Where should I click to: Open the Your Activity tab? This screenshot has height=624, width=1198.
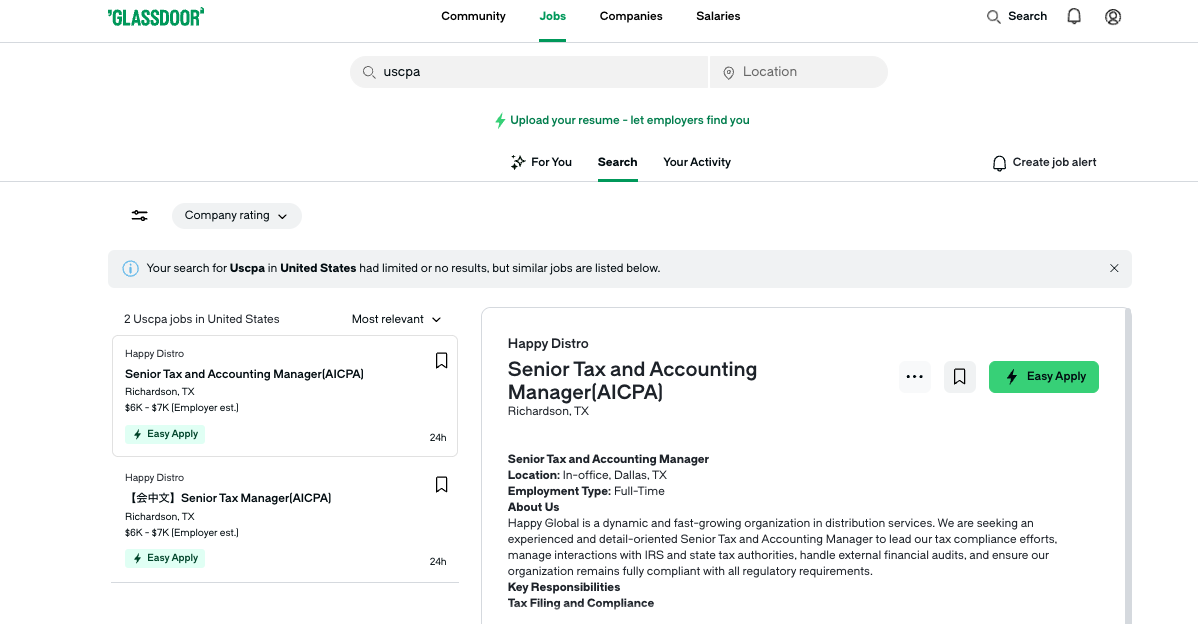pos(696,162)
